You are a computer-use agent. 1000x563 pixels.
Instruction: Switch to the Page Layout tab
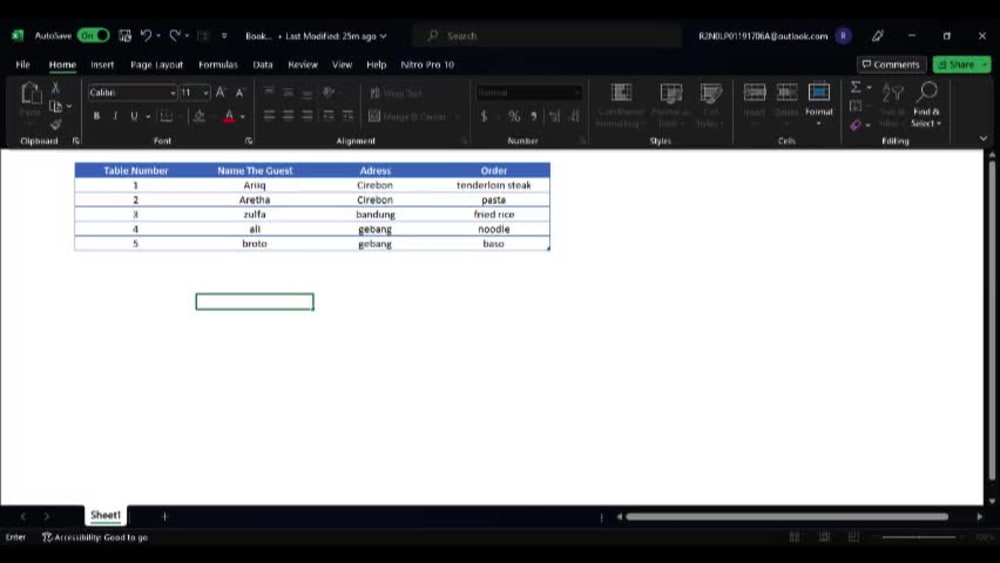point(156,64)
